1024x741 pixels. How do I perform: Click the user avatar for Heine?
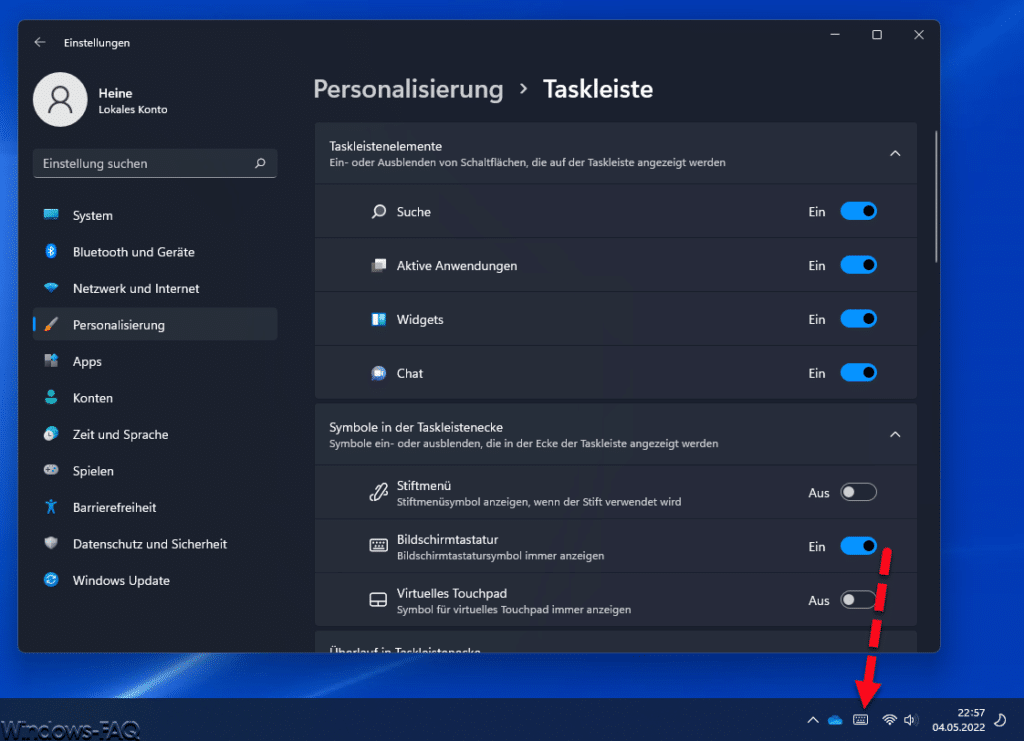[60, 100]
